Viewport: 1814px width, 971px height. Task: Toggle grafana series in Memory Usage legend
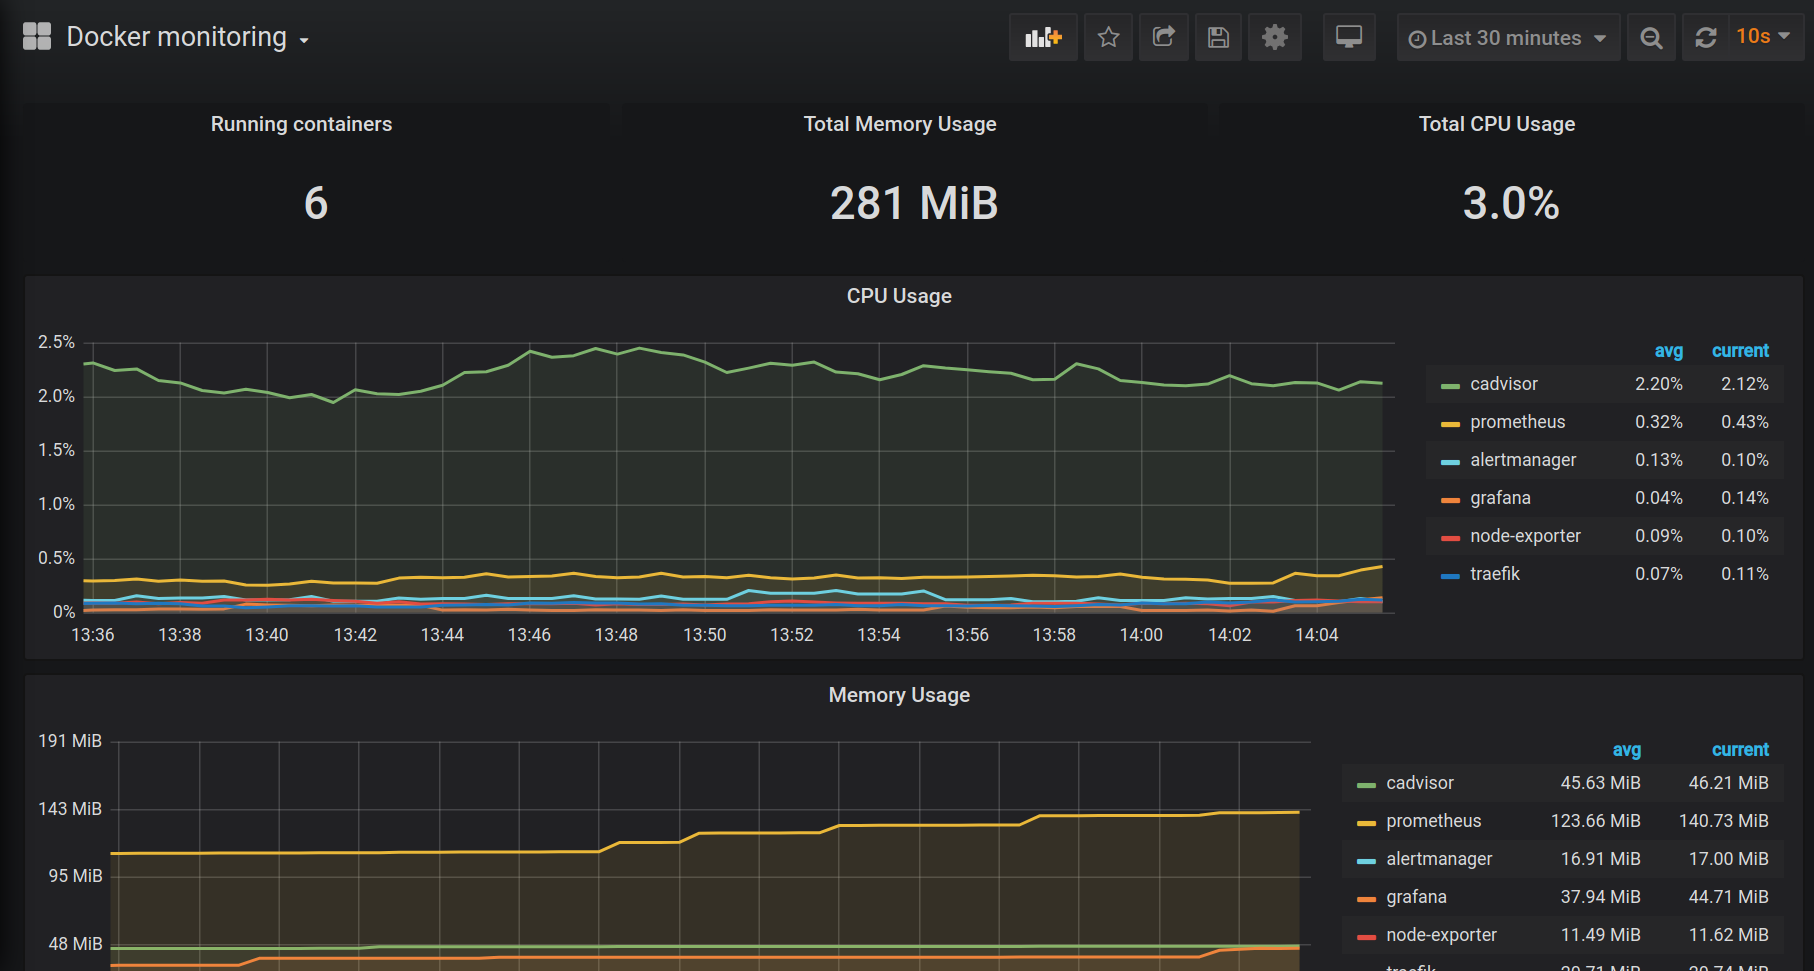1416,897
